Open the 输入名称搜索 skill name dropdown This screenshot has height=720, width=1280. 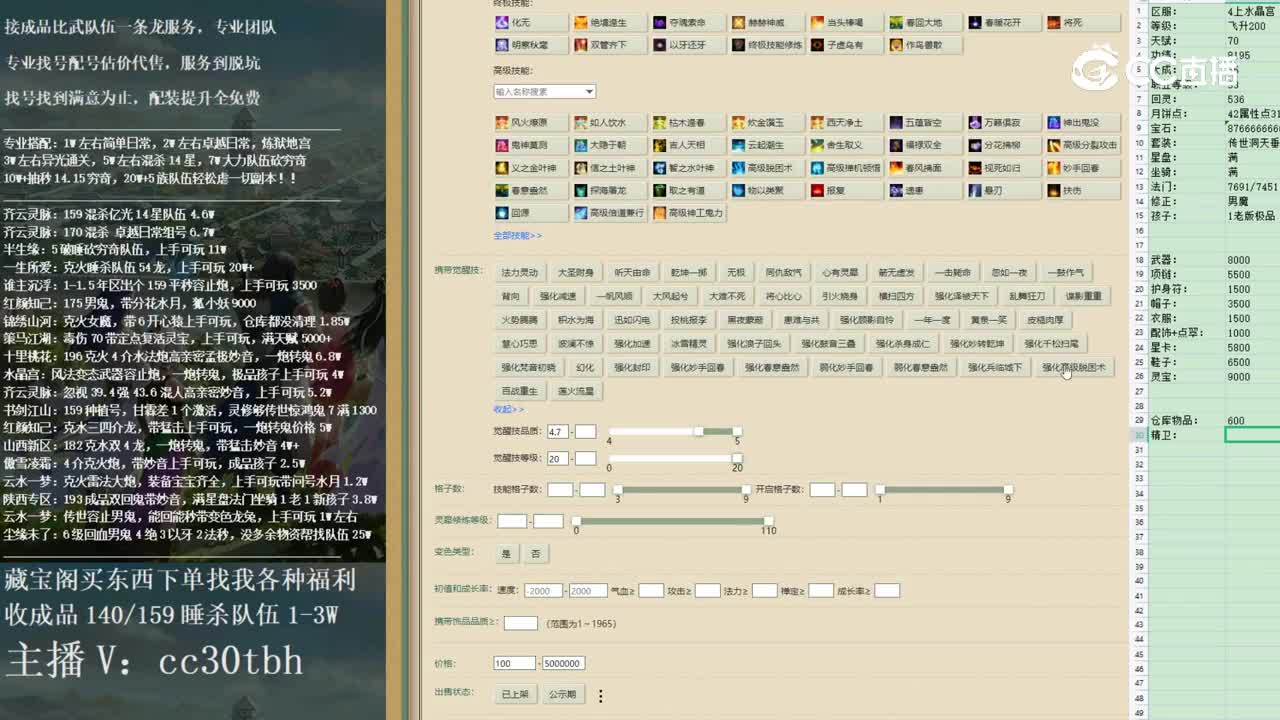point(543,91)
